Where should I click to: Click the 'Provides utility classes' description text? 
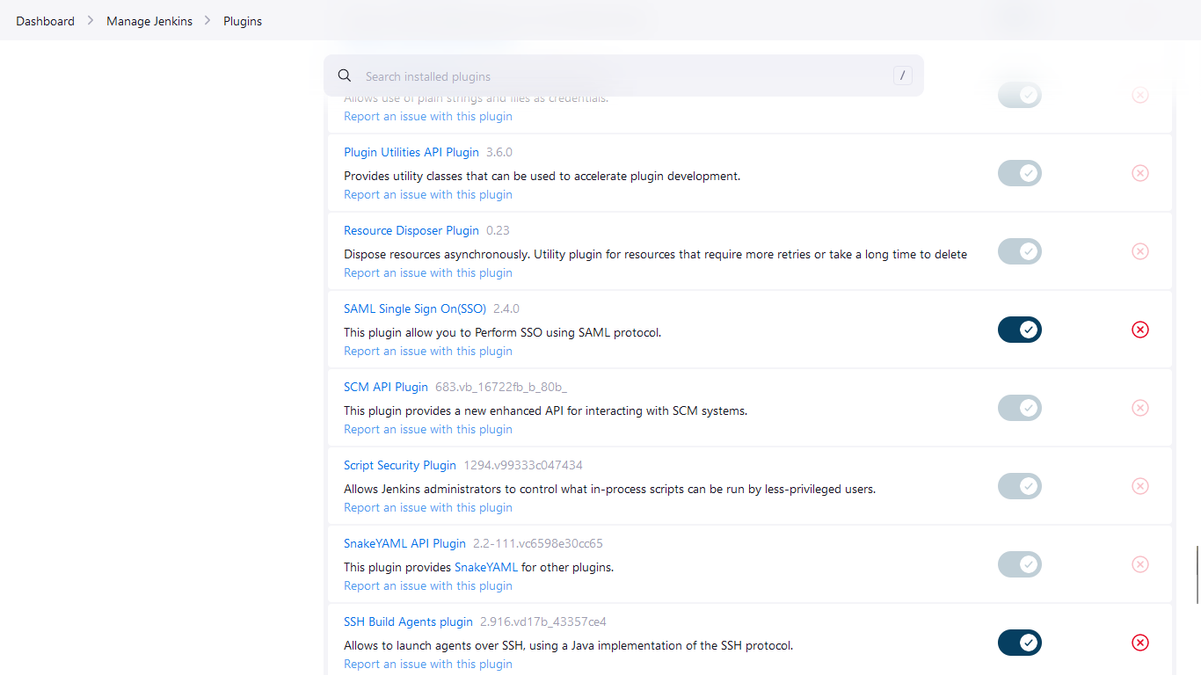coord(542,176)
